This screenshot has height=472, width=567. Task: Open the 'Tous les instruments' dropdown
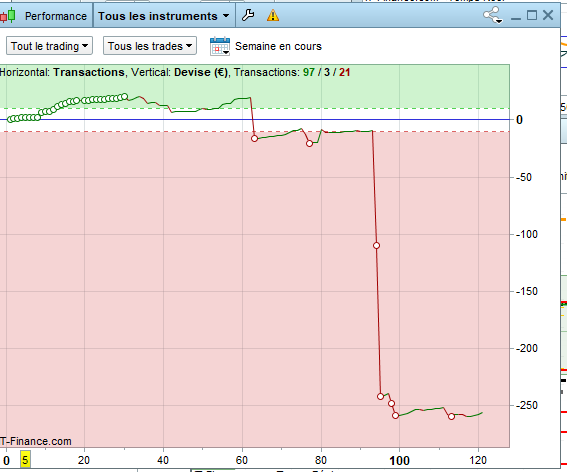coord(164,16)
